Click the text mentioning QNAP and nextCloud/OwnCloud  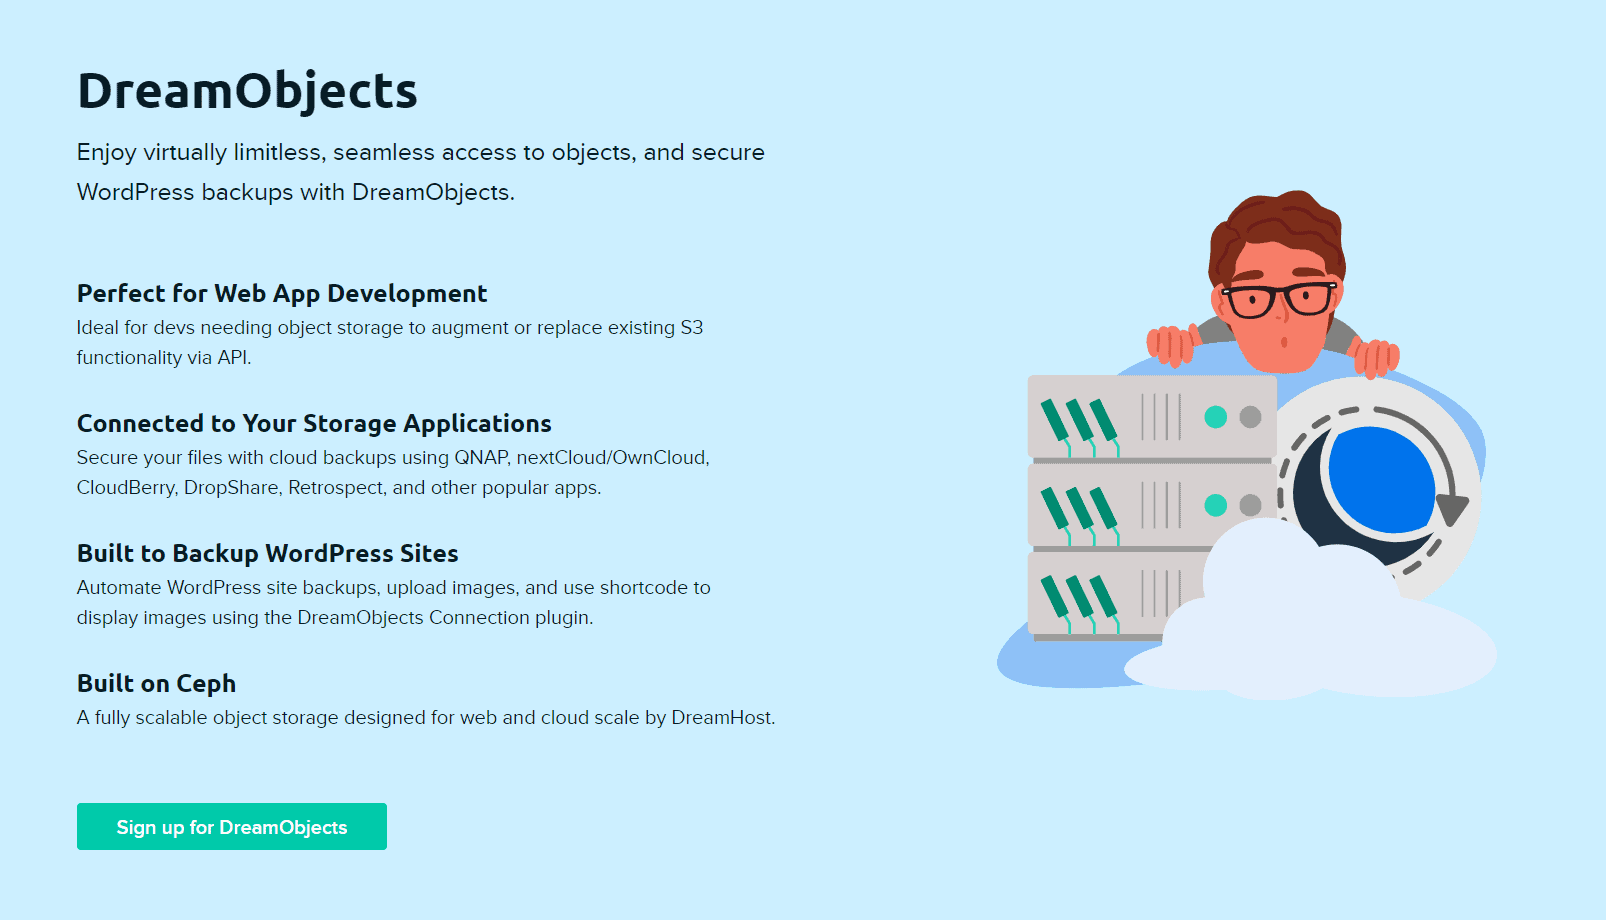click(392, 472)
